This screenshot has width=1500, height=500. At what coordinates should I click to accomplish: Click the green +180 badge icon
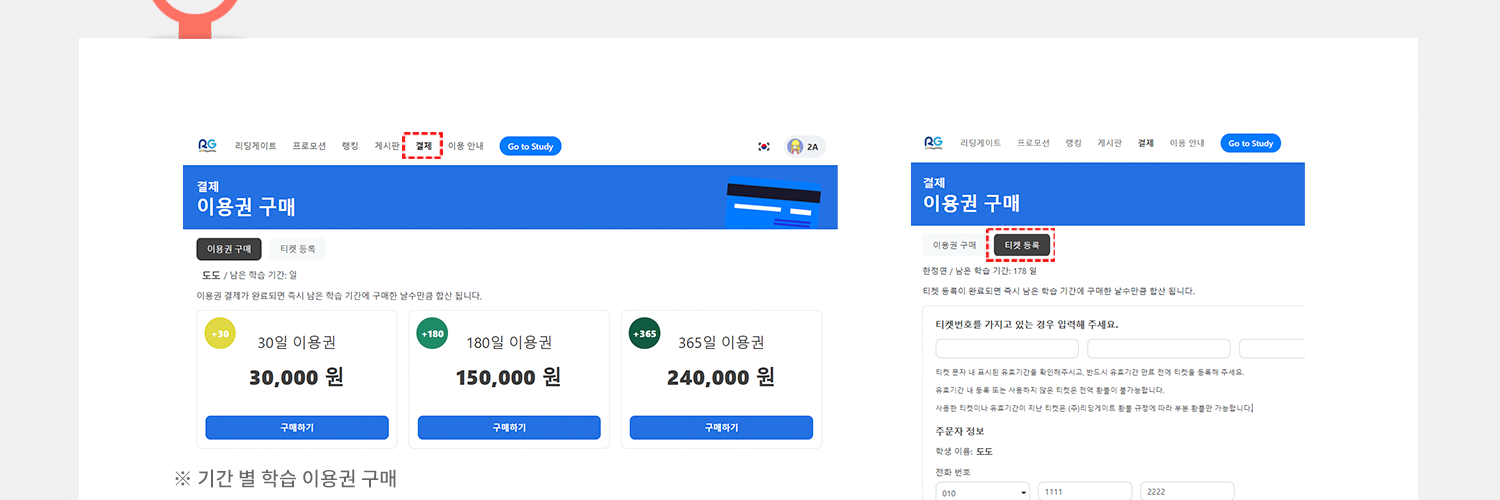(x=432, y=334)
